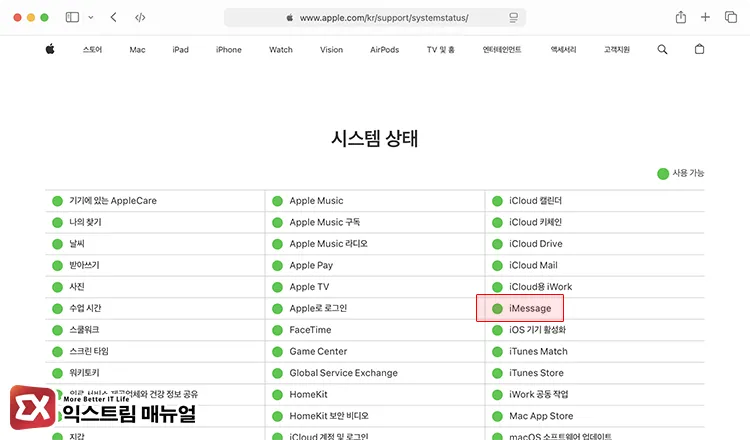Open the Vision navigation item
The width and height of the screenshot is (750, 440).
tap(331, 49)
